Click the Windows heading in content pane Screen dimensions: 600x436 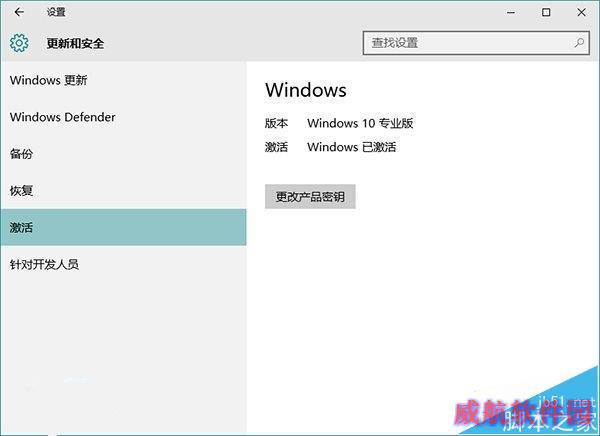tap(306, 90)
